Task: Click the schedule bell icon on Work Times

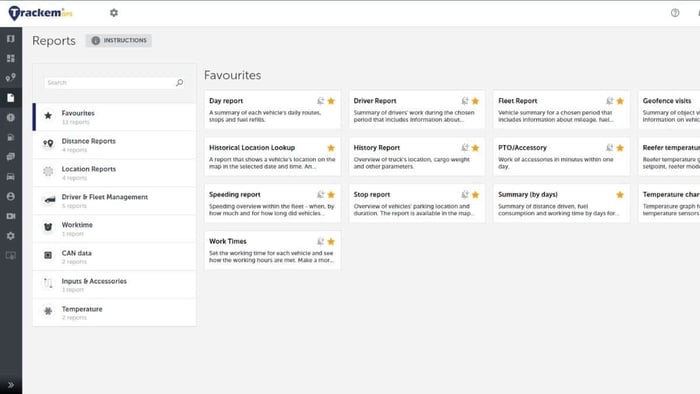Action: pyautogui.click(x=320, y=241)
